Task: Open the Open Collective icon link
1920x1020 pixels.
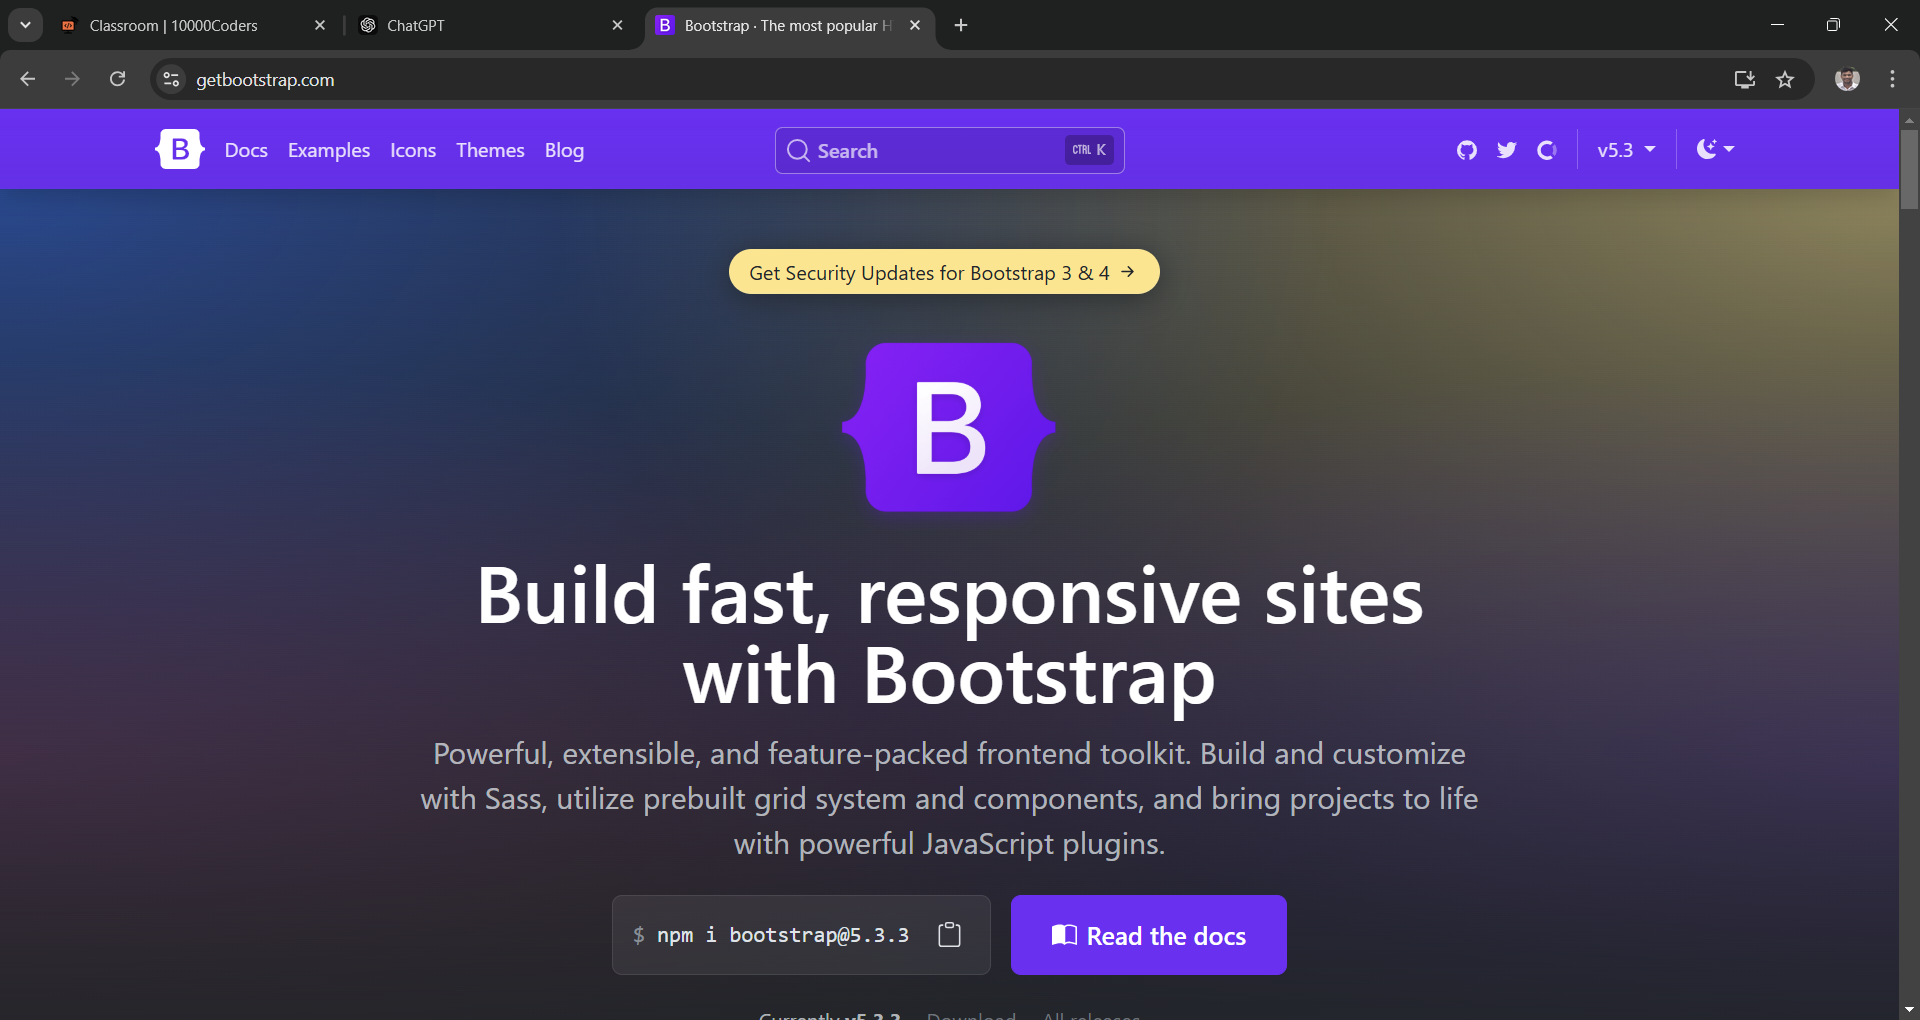Action: 1547,150
